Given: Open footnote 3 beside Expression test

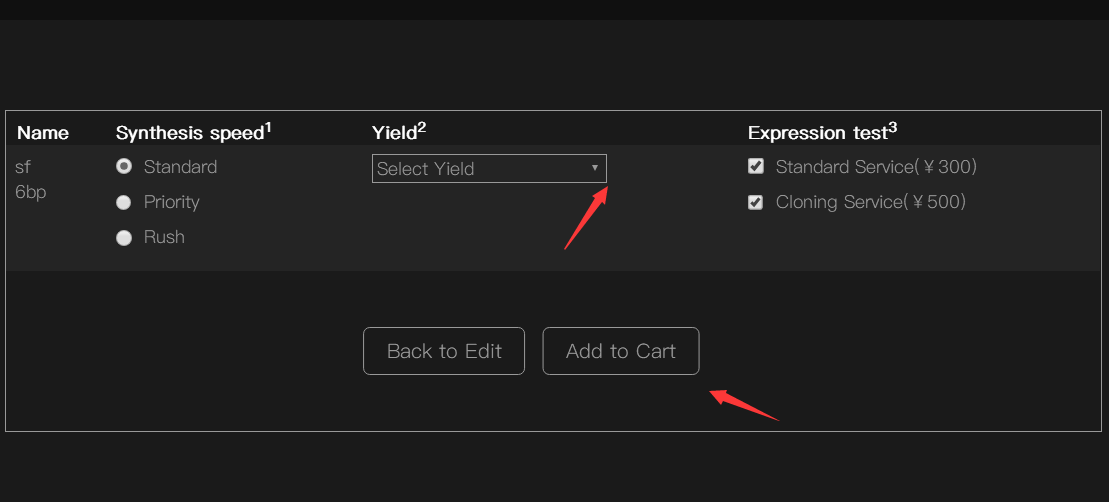Looking at the screenshot, I should tap(893, 128).
